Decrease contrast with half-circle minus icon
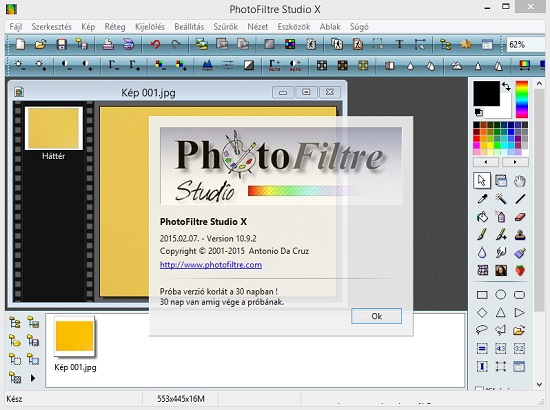Image resolution: width=550 pixels, height=410 pixels. [66, 65]
